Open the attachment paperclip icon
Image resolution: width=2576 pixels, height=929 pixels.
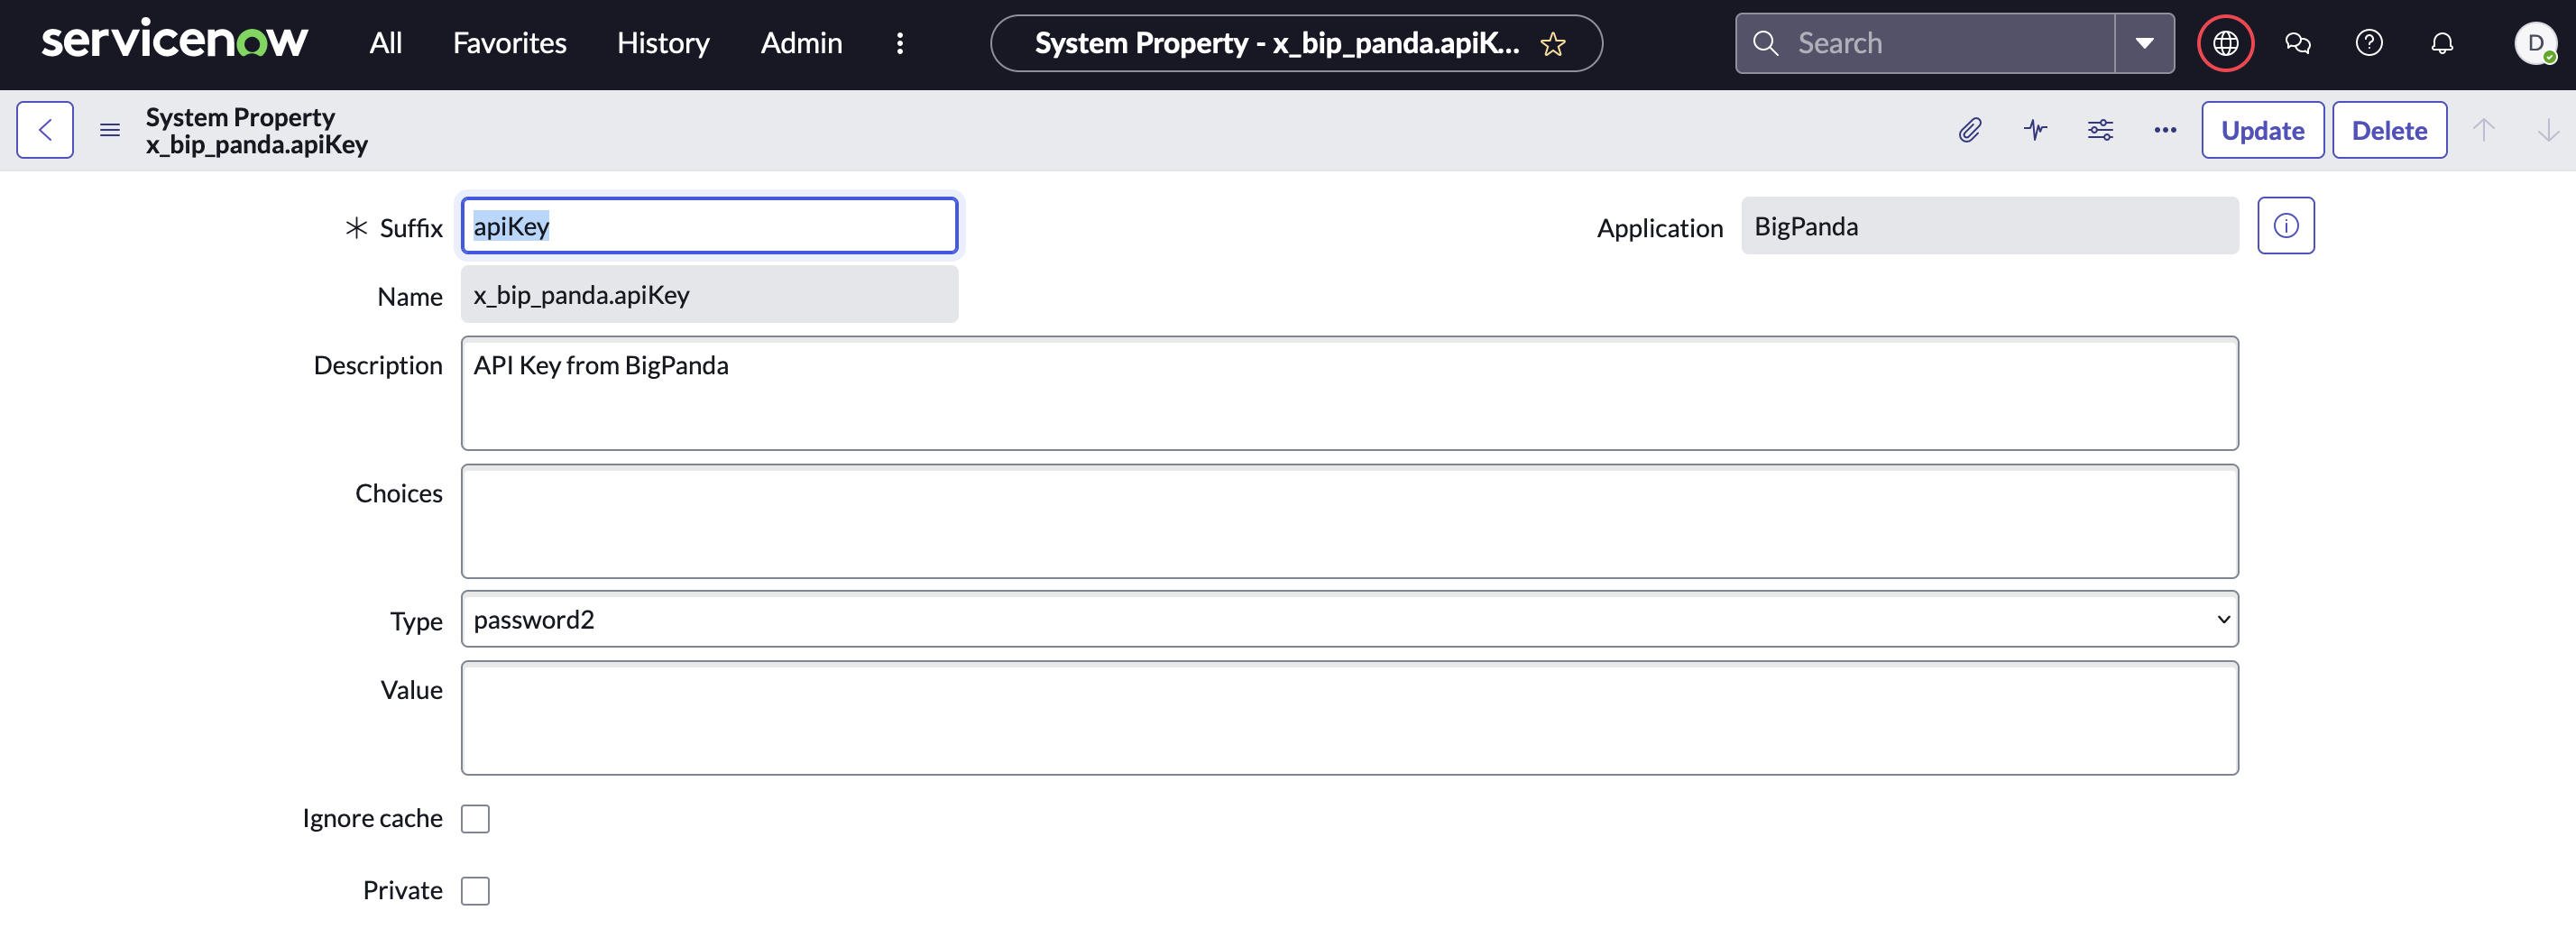(1969, 130)
